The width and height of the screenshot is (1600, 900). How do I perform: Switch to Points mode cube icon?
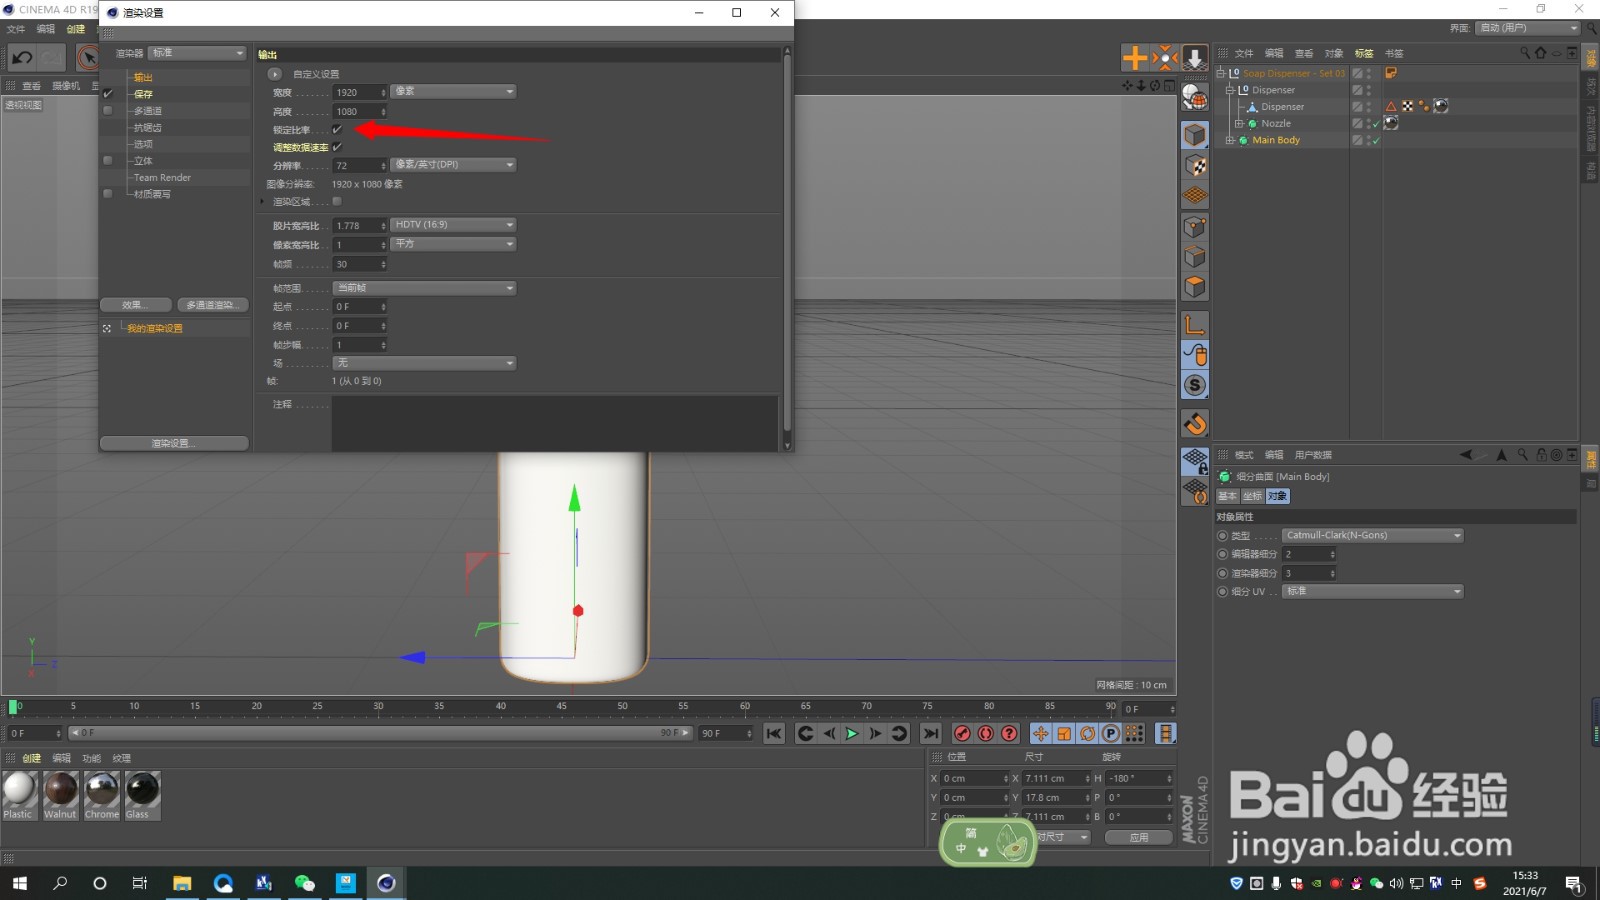click(1195, 227)
